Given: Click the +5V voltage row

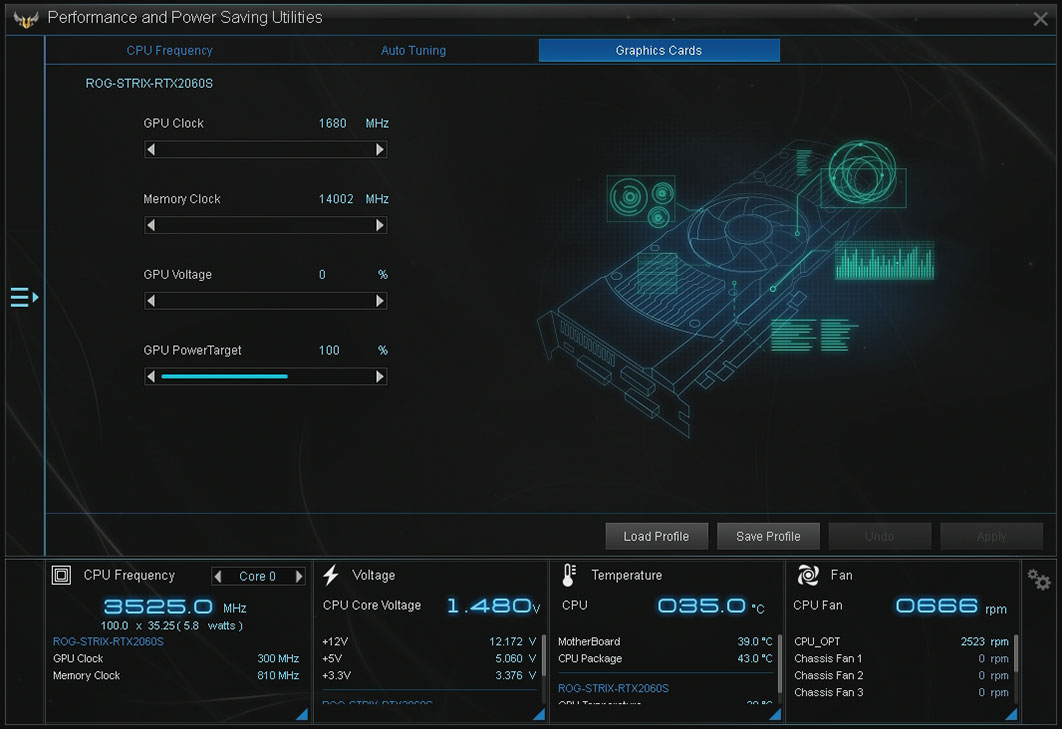Looking at the screenshot, I should (429, 659).
